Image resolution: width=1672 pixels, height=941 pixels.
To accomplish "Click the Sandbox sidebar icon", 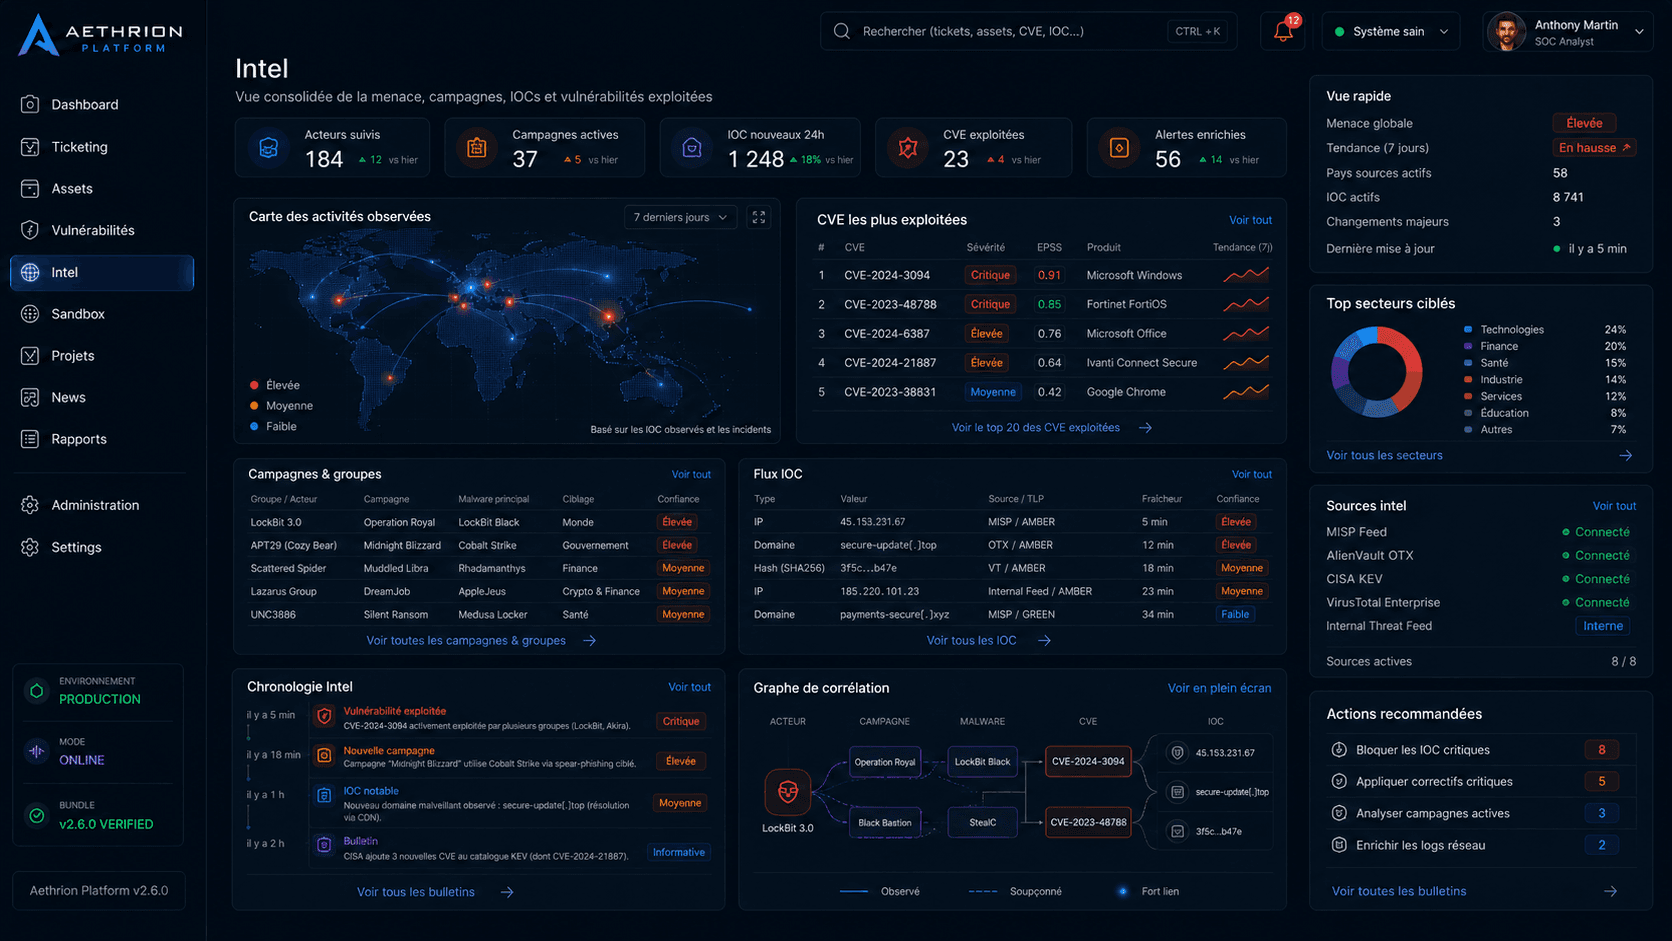I will click(x=30, y=314).
